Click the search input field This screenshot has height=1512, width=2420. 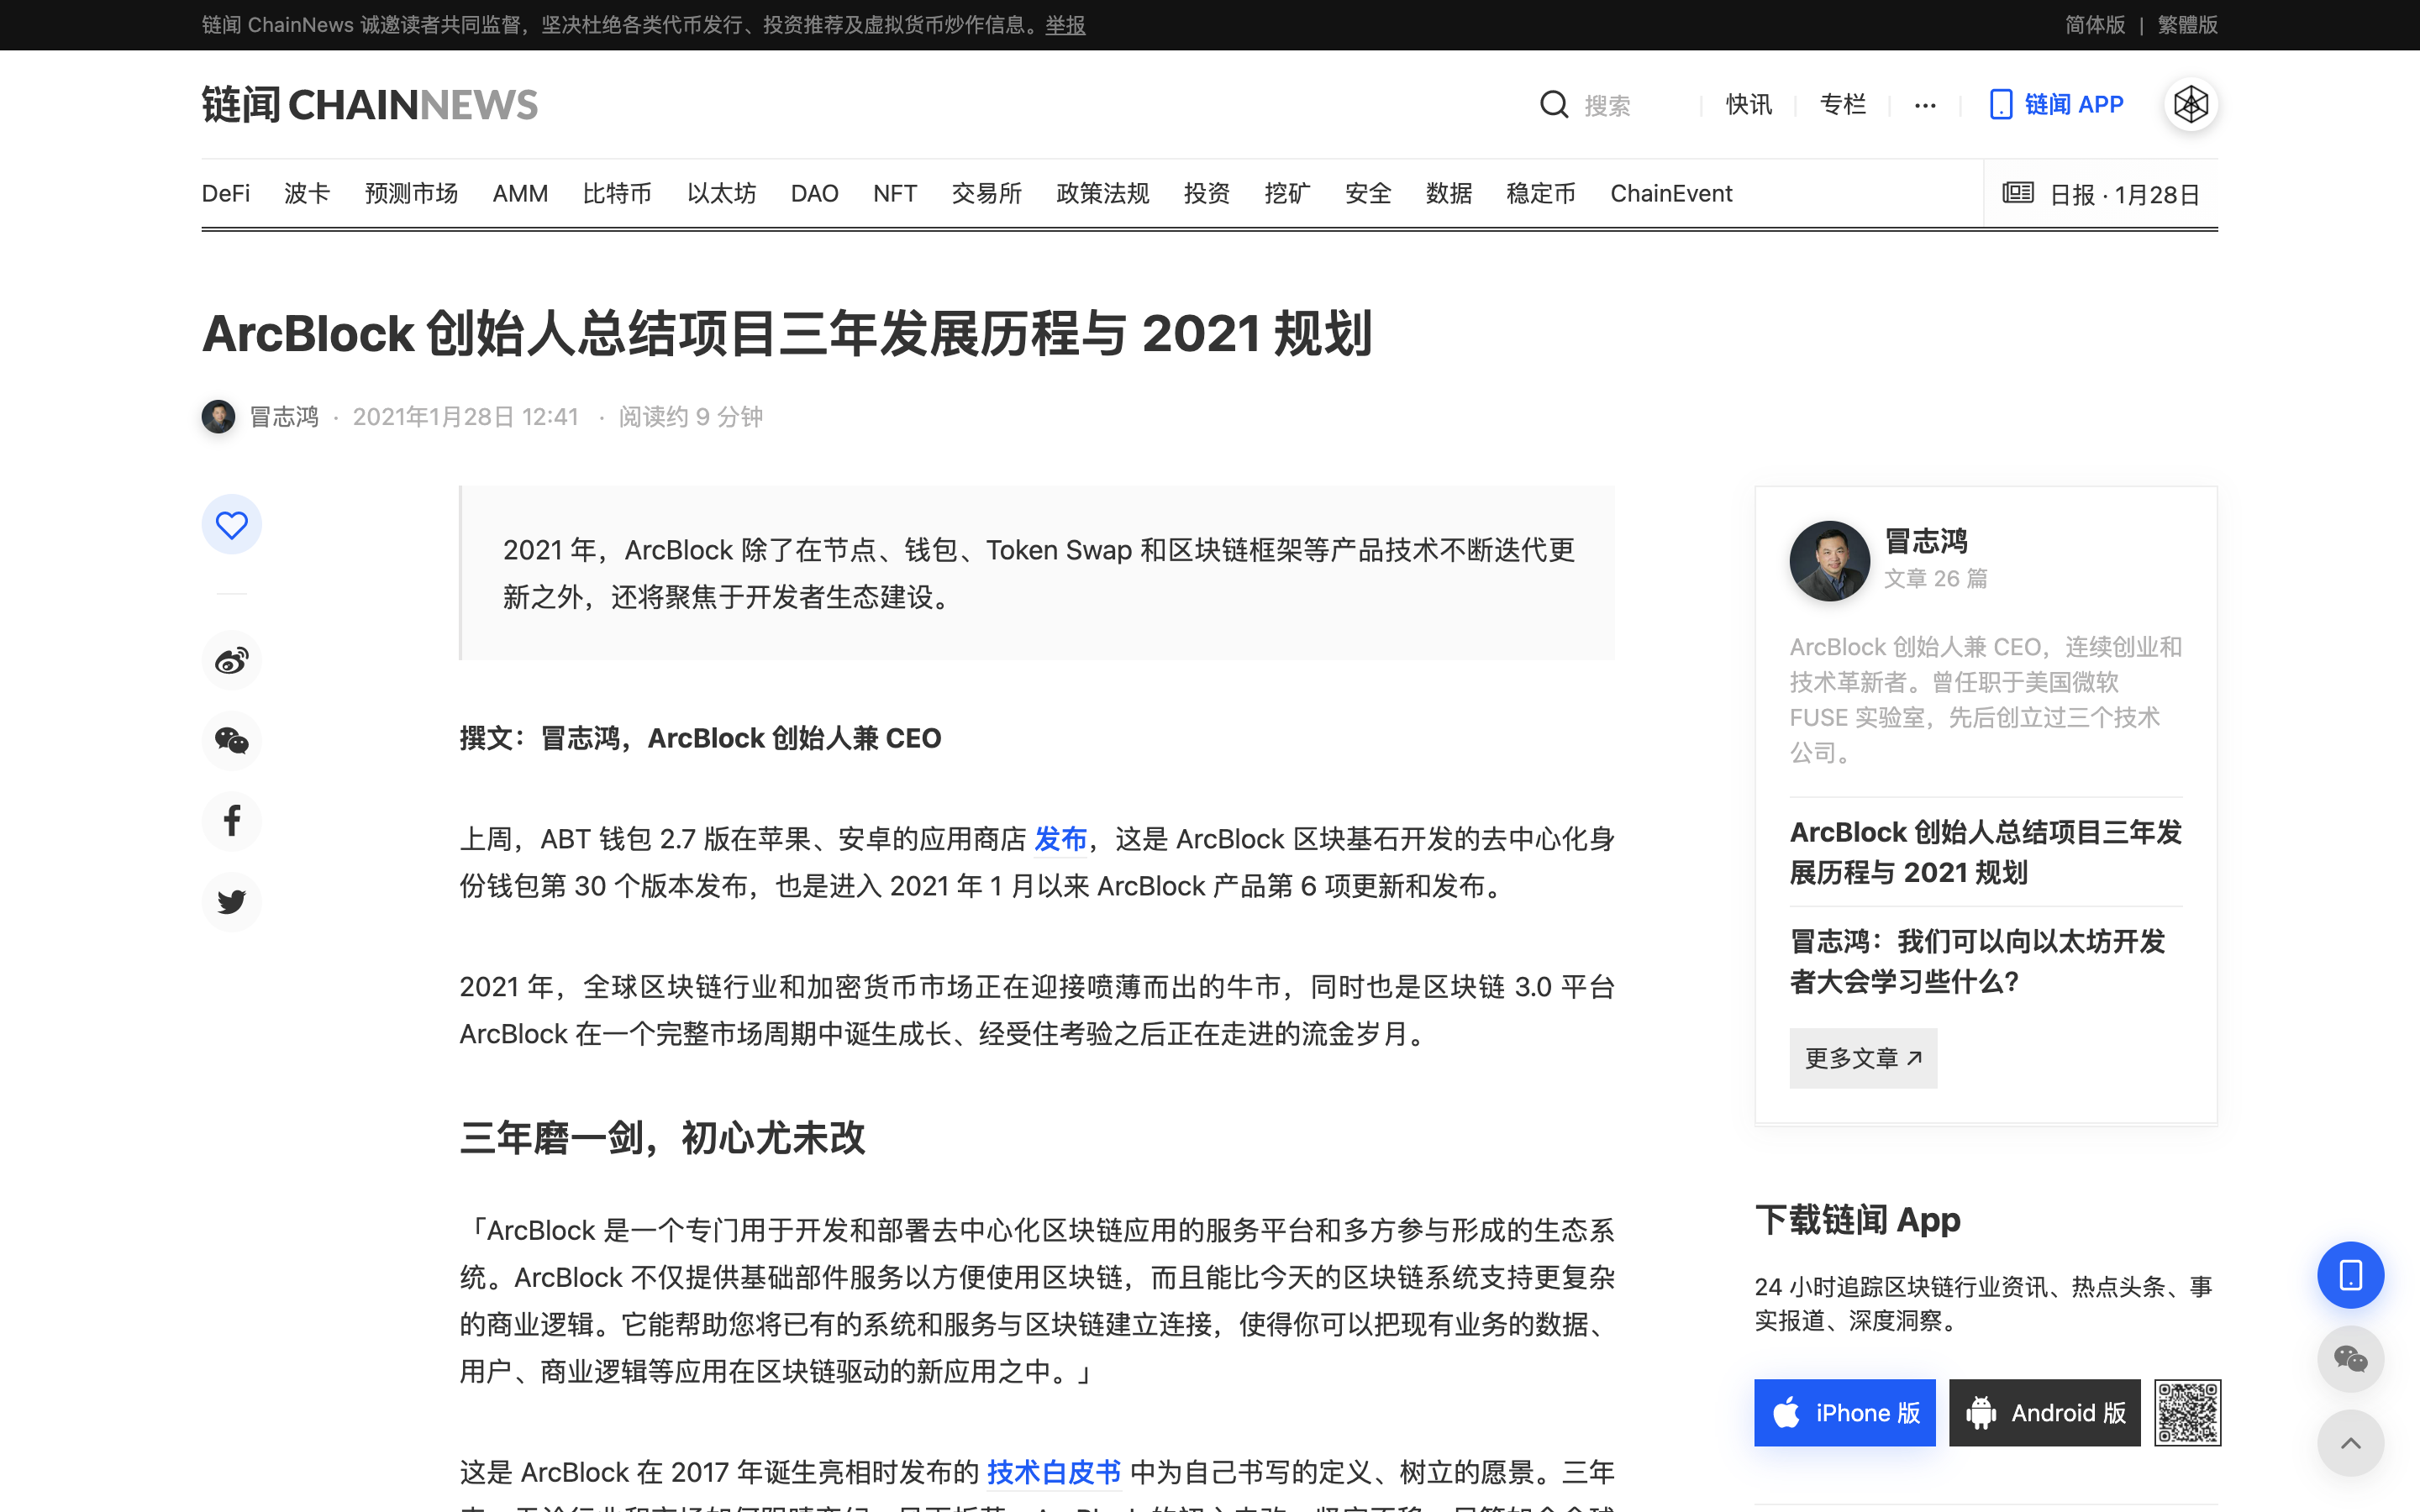[1630, 105]
